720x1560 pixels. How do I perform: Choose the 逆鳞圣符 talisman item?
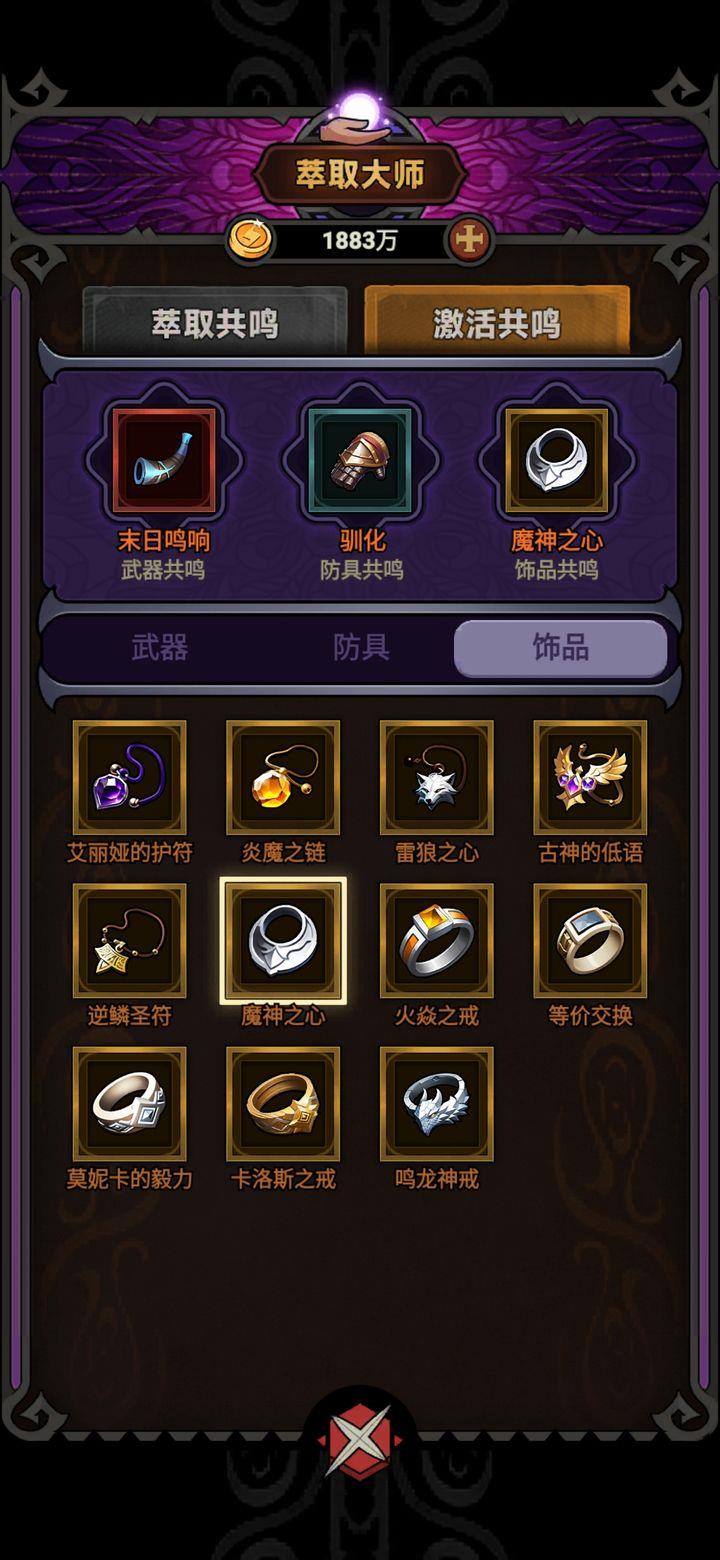point(129,941)
